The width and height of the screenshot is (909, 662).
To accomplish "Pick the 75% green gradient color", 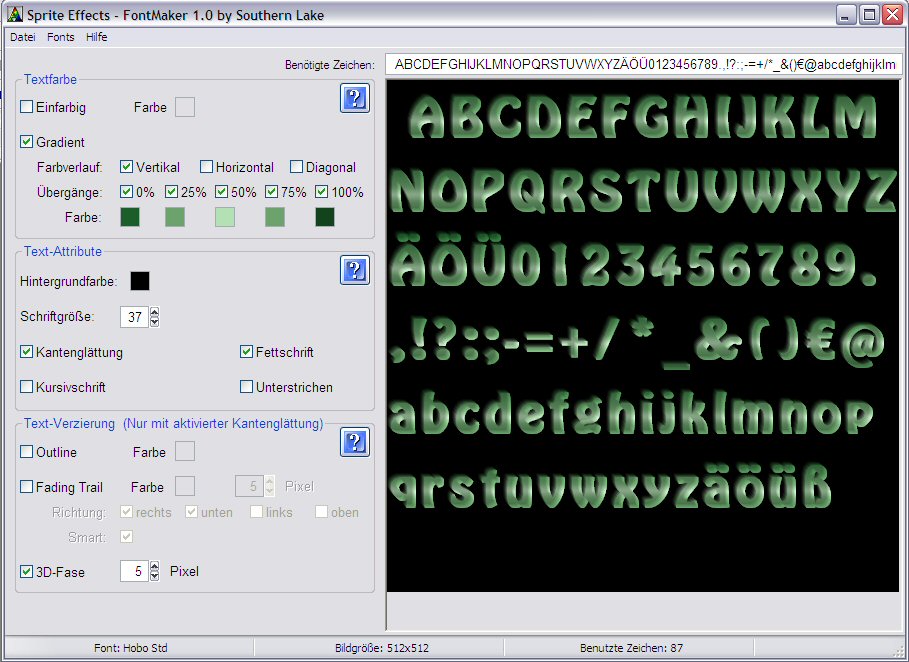I will pos(275,217).
